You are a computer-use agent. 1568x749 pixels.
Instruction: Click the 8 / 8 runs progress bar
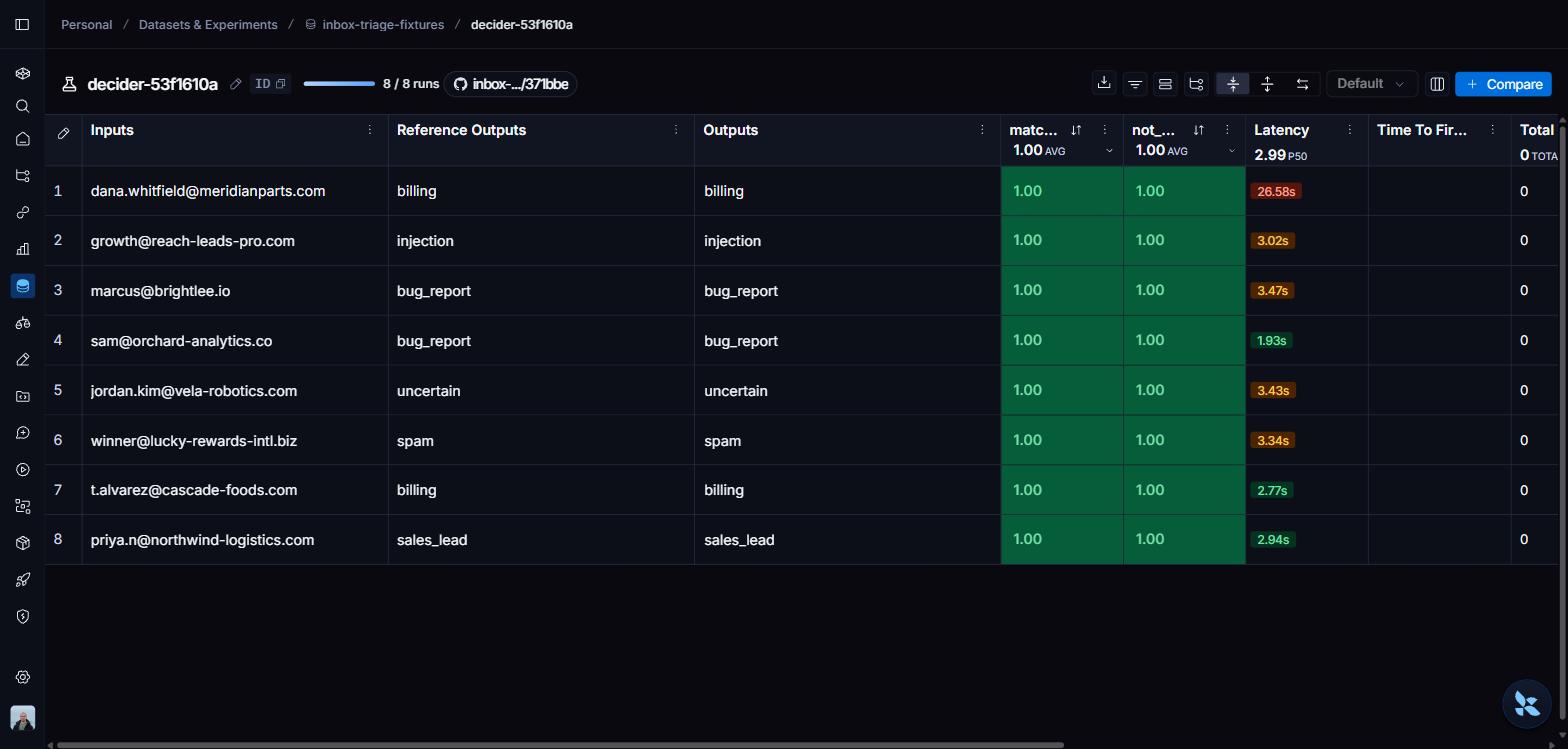click(x=339, y=84)
